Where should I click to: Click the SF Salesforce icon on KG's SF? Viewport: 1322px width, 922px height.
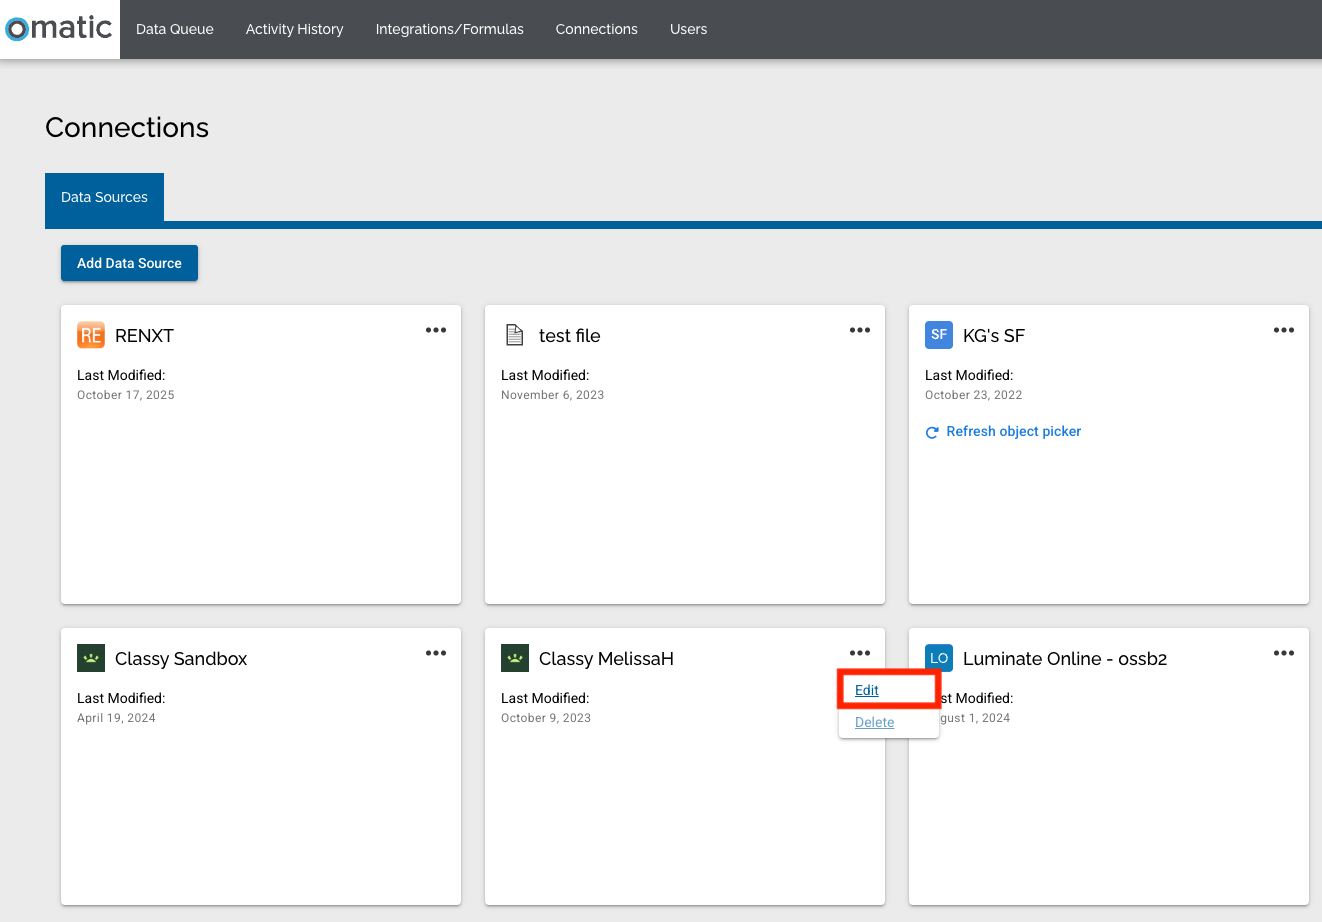pos(939,335)
